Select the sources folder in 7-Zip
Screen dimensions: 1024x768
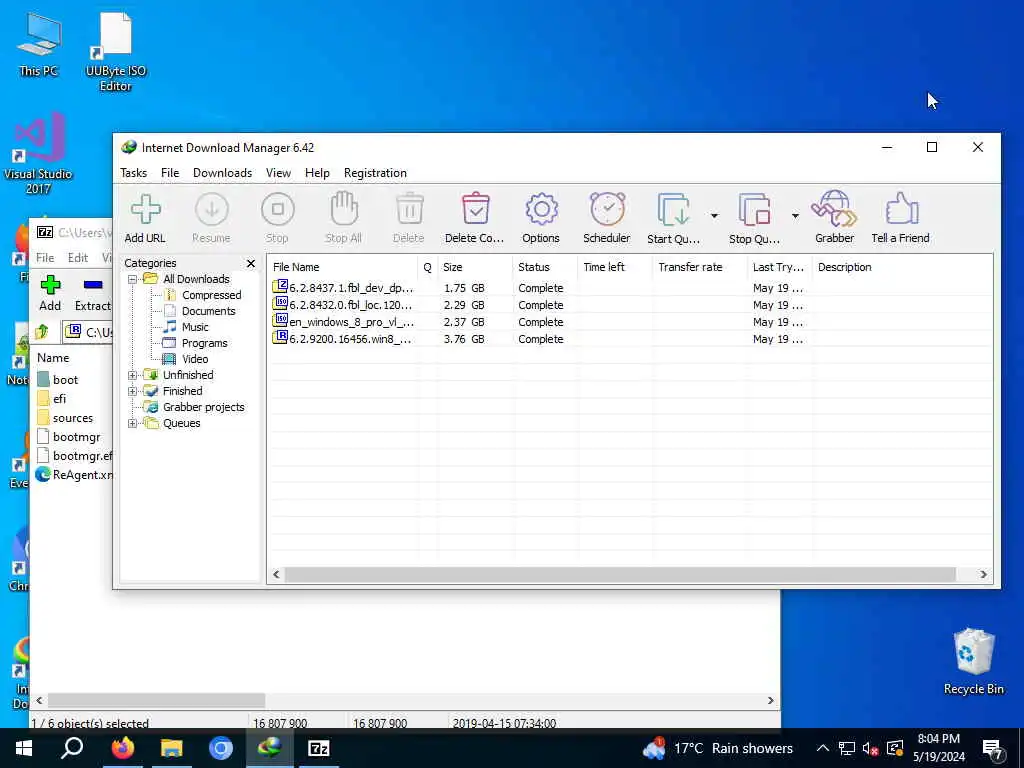pyautogui.click(x=72, y=418)
